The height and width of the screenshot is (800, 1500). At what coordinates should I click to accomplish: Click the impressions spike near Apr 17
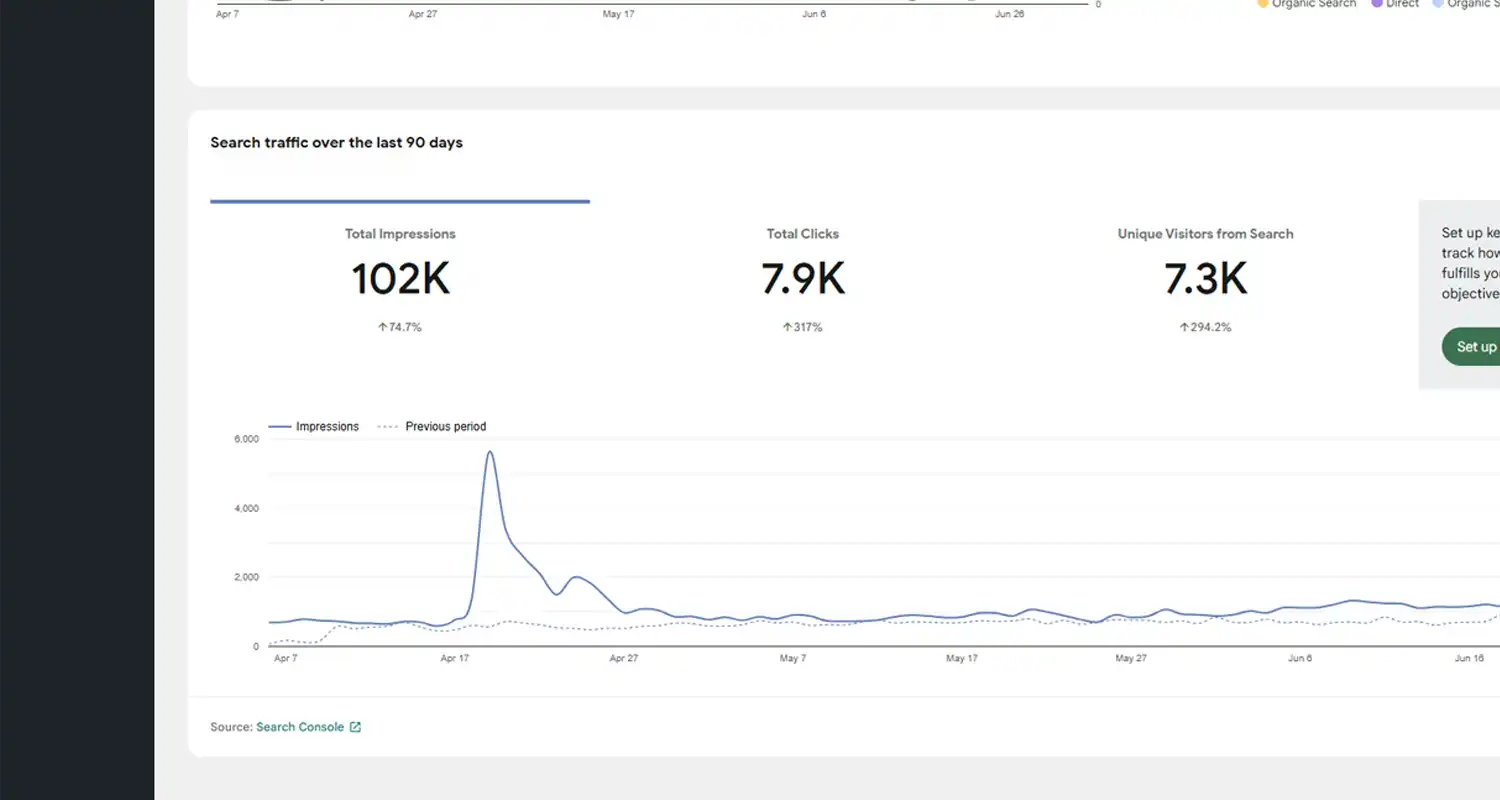(489, 452)
